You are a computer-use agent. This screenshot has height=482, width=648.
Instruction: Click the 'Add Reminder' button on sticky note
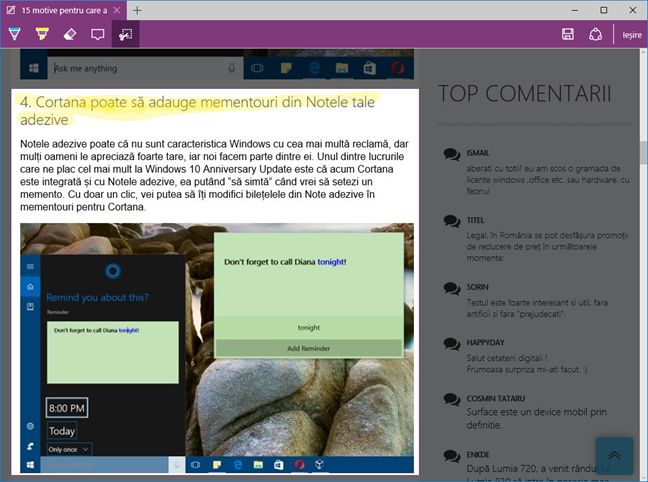(x=309, y=348)
